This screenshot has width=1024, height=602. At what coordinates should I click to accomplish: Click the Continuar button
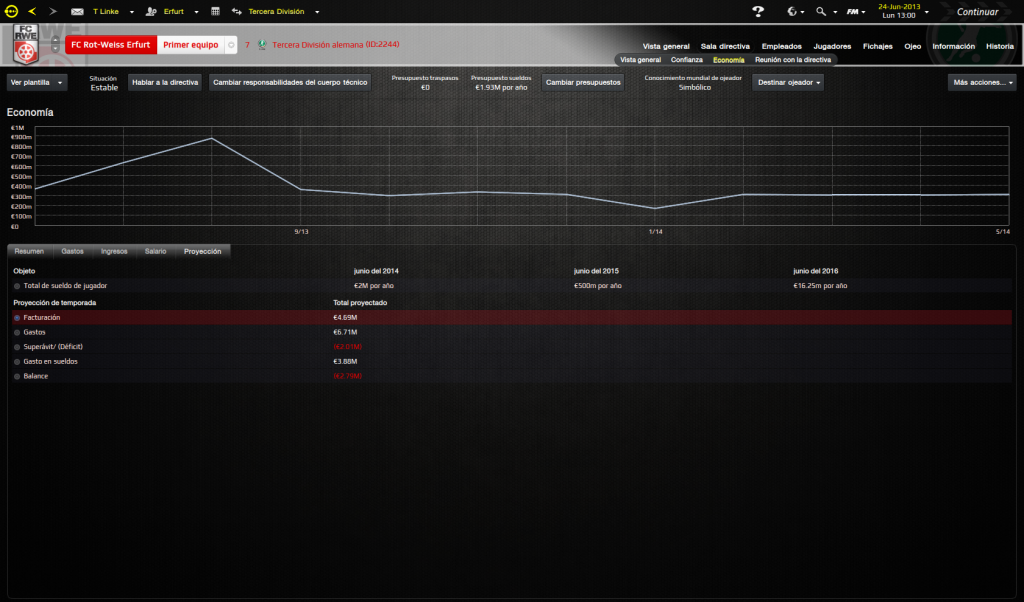977,12
